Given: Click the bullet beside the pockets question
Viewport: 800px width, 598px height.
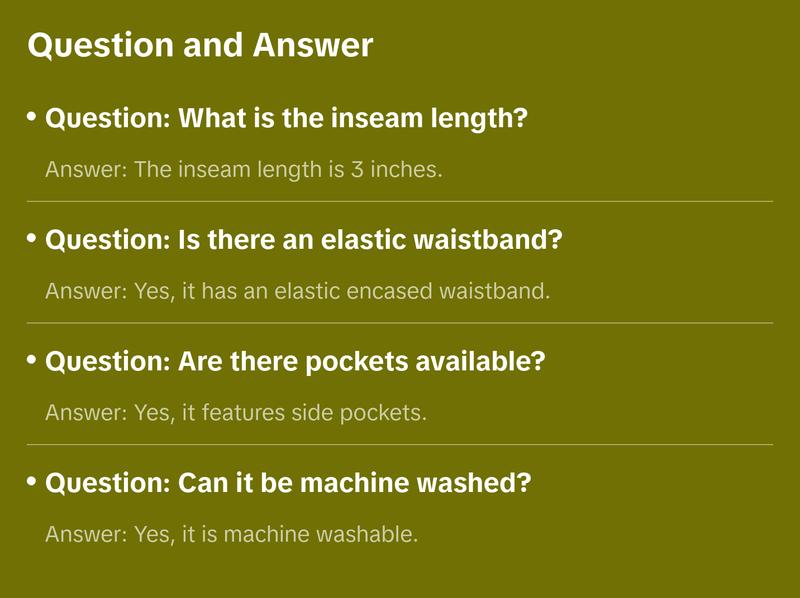Looking at the screenshot, I should point(32,360).
